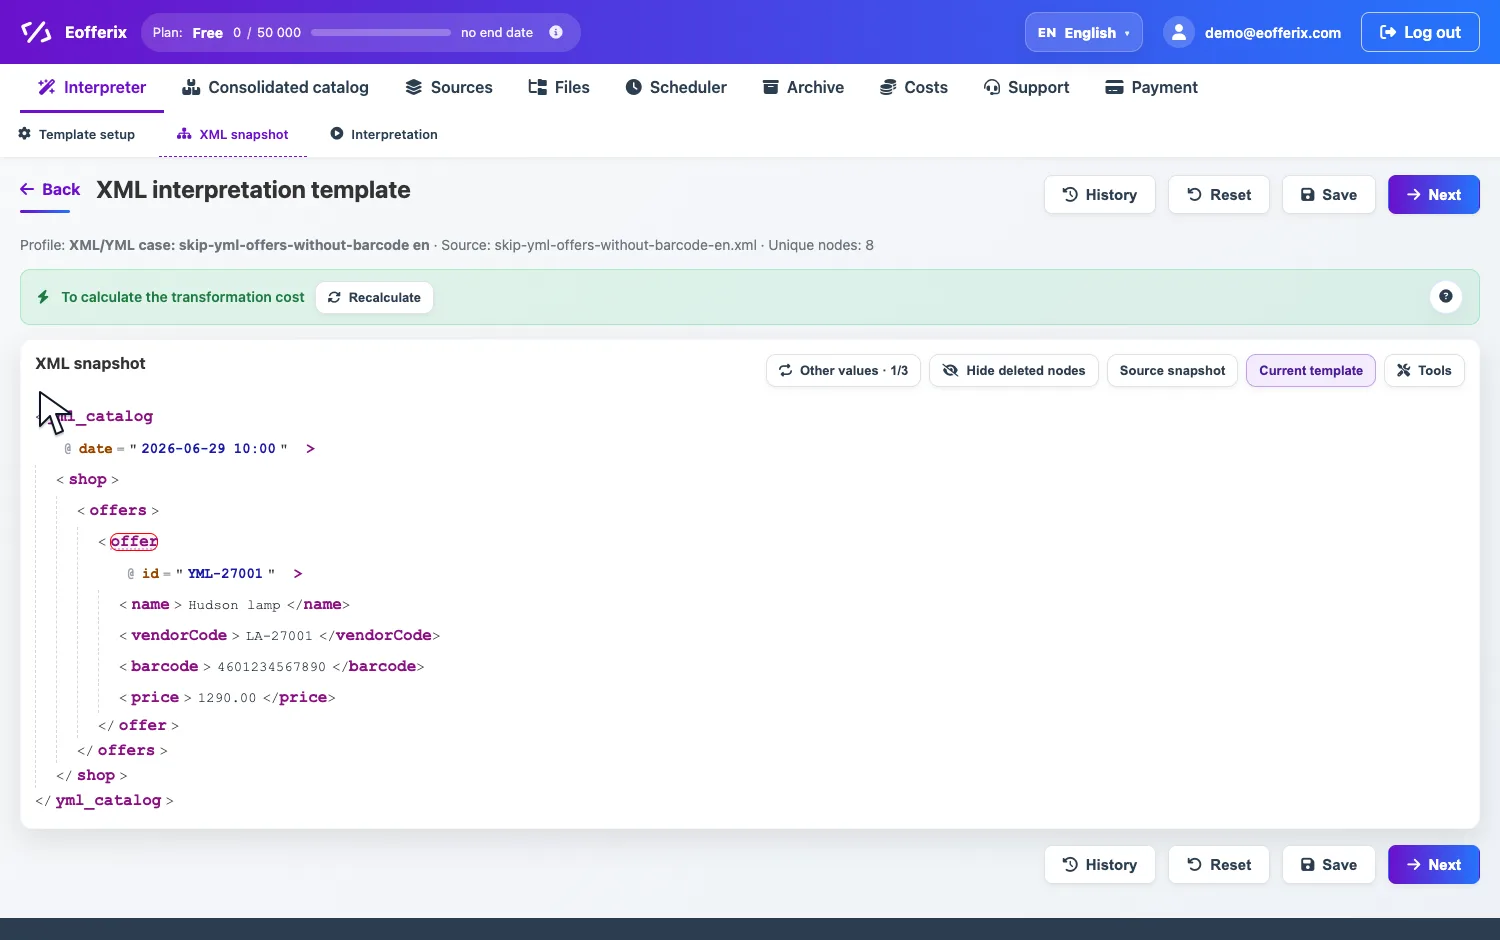Open the Payment tab
The height and width of the screenshot is (940, 1500).
(1151, 87)
